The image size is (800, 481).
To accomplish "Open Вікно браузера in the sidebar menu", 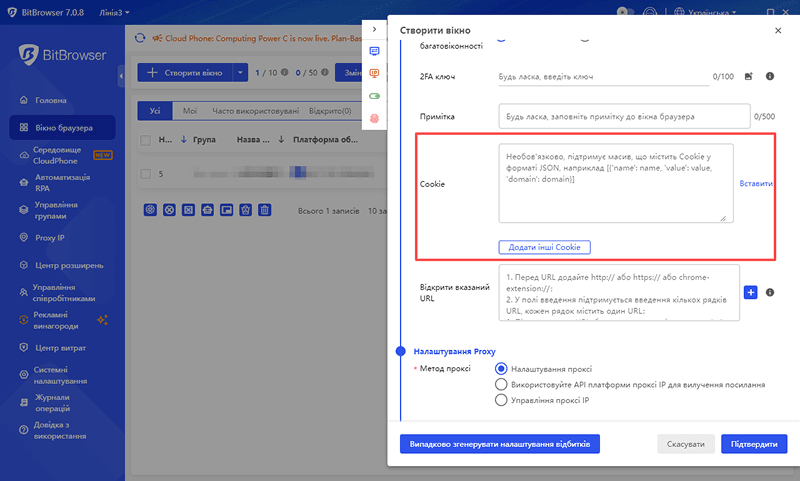I will click(x=63, y=128).
